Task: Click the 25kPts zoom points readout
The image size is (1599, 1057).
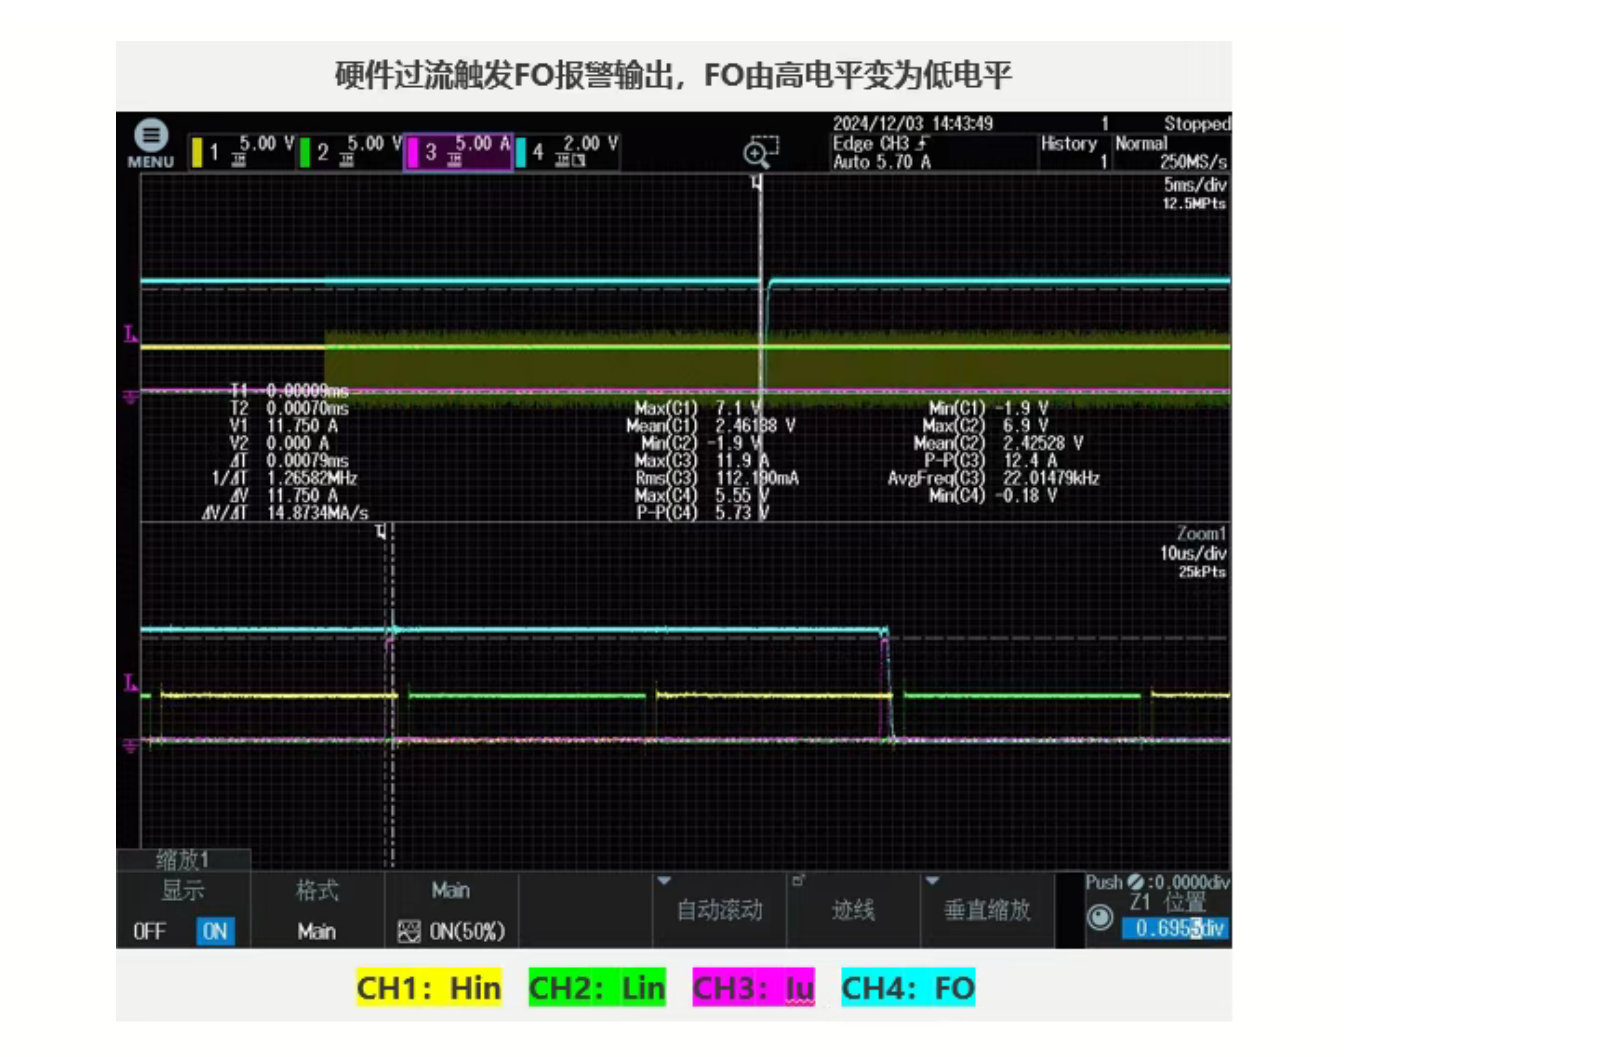Action: coord(1202,572)
